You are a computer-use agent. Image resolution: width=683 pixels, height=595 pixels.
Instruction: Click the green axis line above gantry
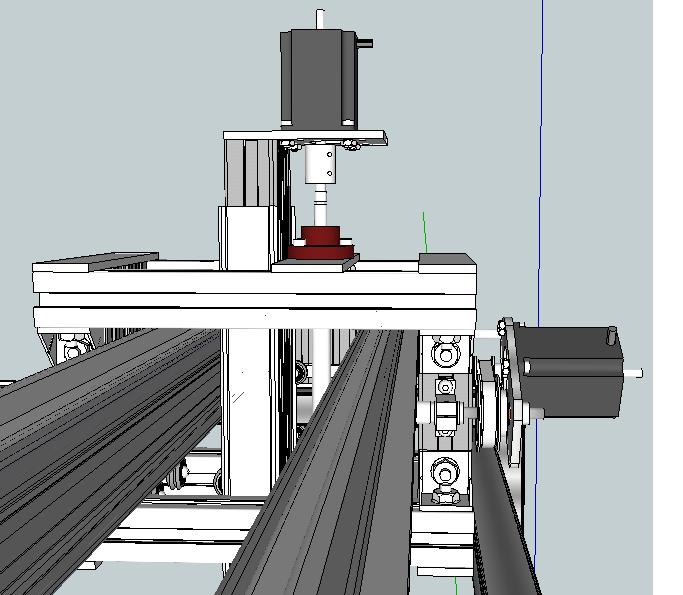425,233
